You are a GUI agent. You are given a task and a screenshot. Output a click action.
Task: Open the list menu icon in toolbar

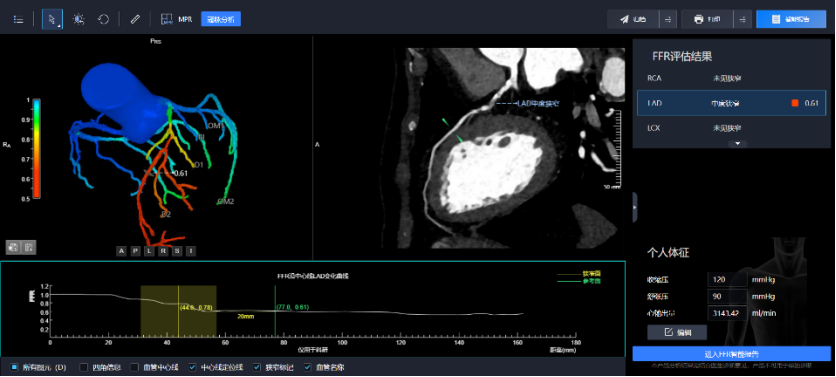point(18,20)
